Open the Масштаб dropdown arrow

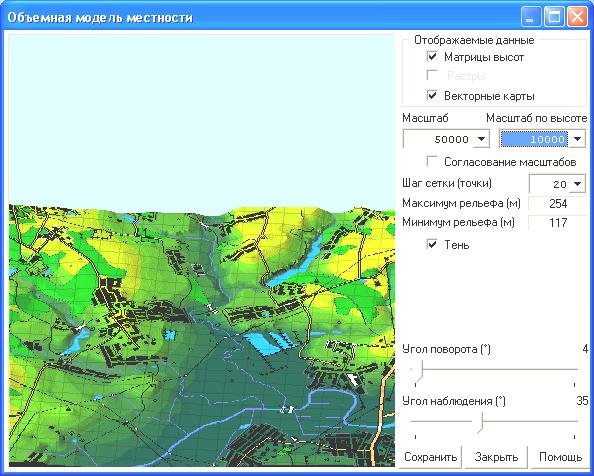tap(481, 139)
